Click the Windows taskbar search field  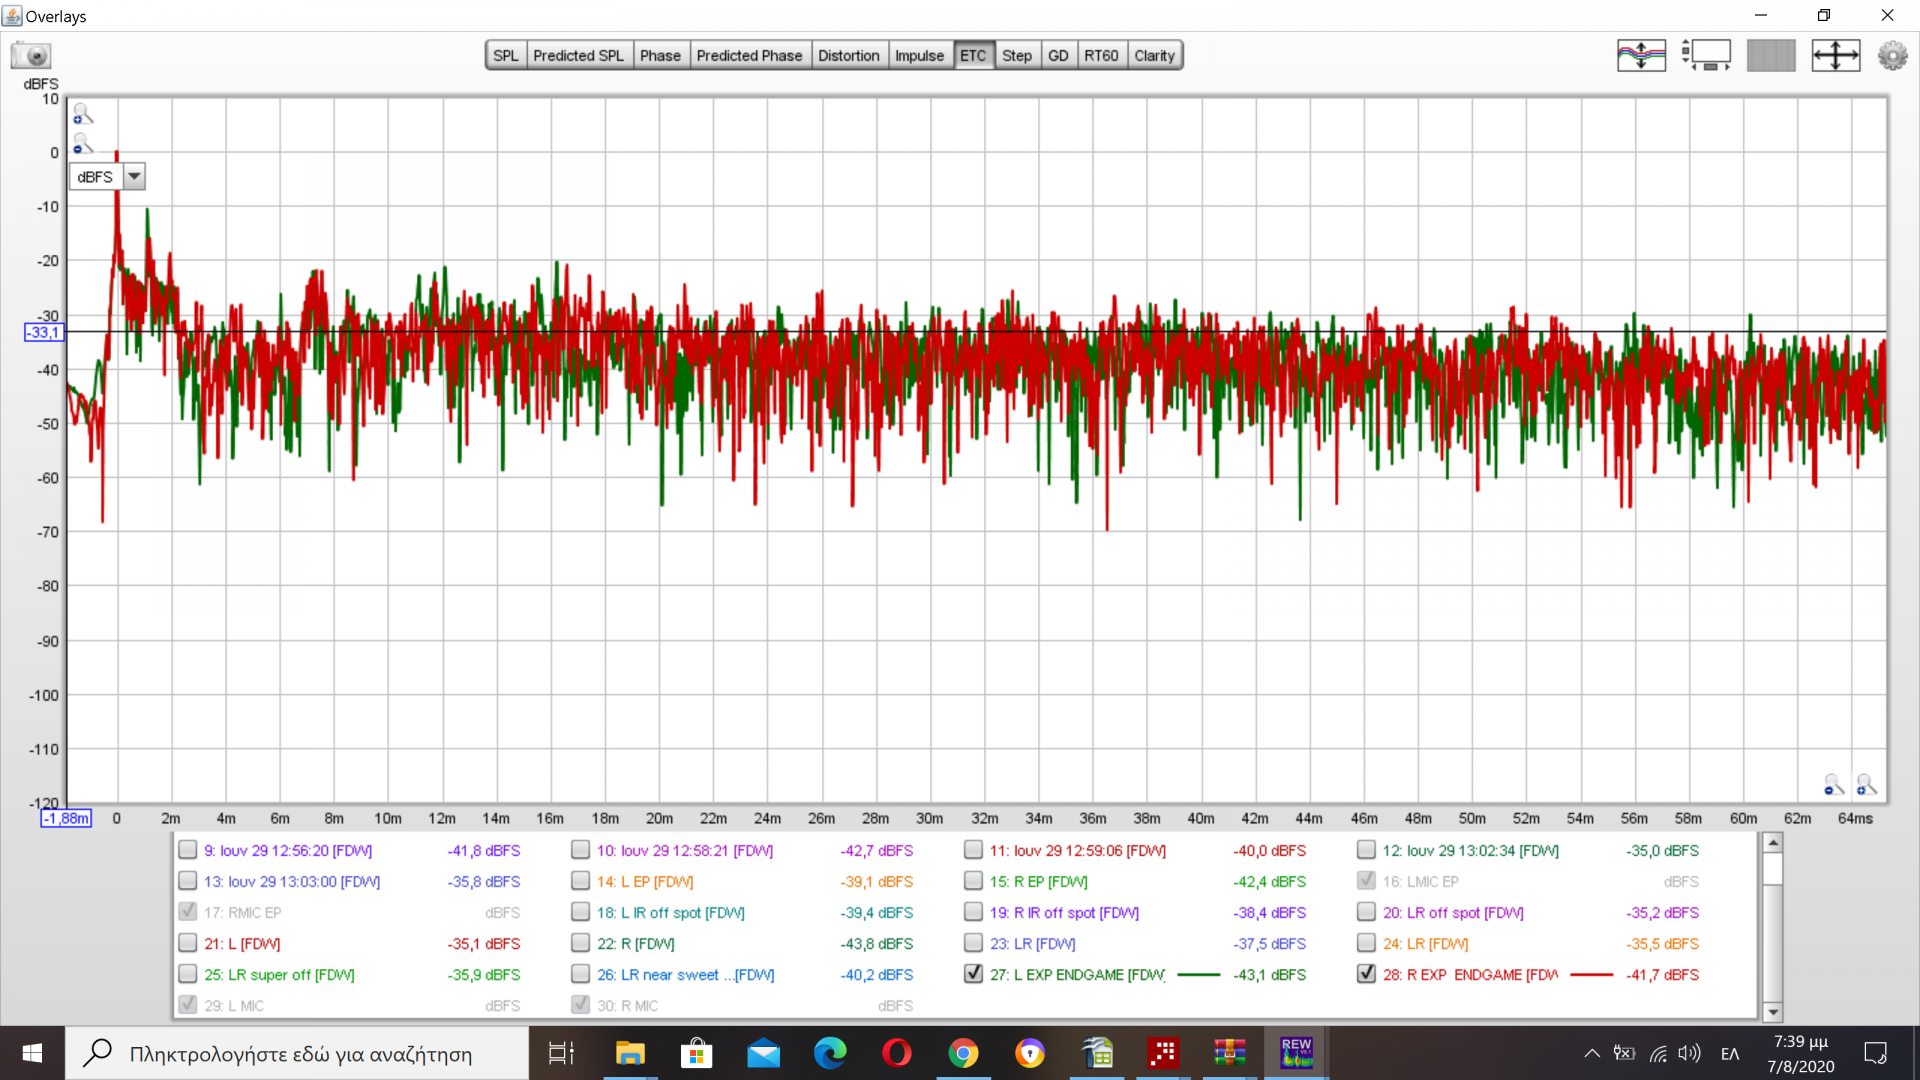pyautogui.click(x=300, y=1054)
